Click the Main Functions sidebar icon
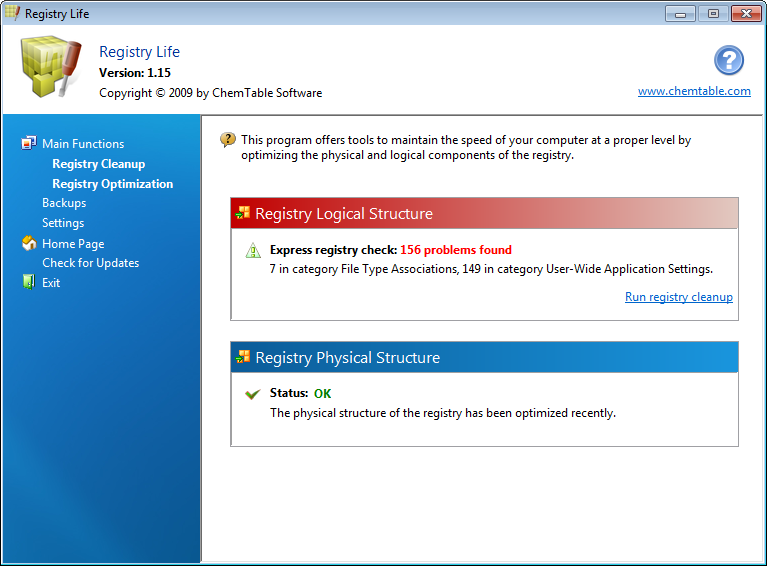Screen dimensions: 767x566 point(29,143)
